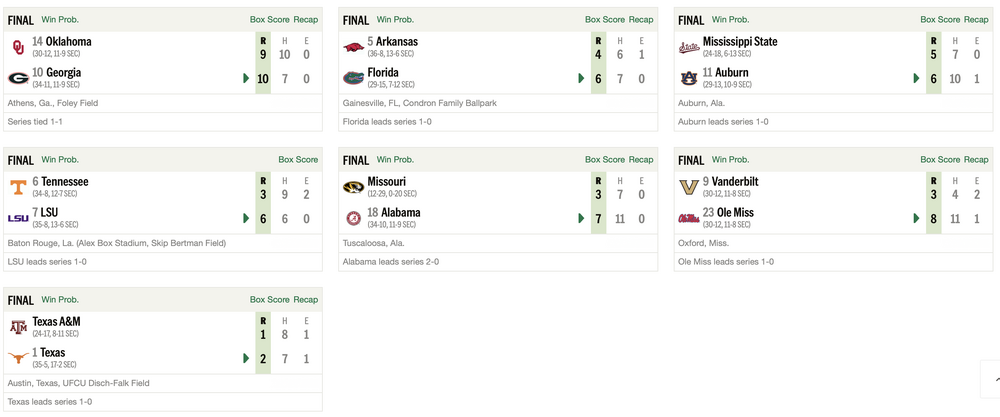Image resolution: width=1000 pixels, height=417 pixels.
Task: Click the Arkansas Razorbacks logo
Action: pos(353,46)
